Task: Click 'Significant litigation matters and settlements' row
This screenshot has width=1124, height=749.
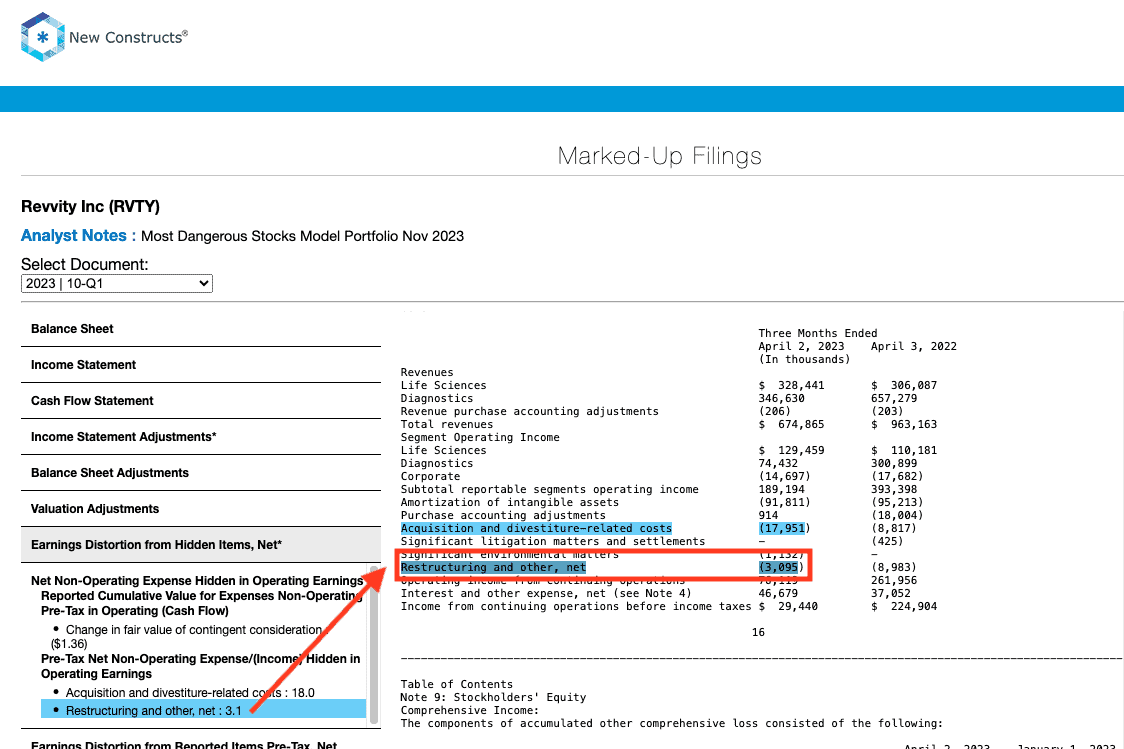Action: pyautogui.click(x=553, y=541)
